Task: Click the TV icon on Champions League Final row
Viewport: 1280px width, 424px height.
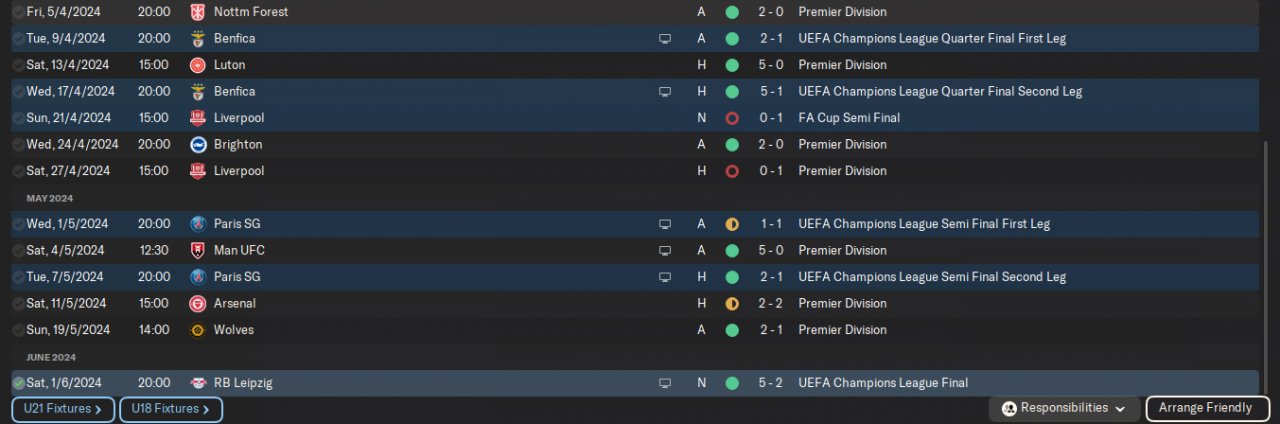Action: coord(665,383)
